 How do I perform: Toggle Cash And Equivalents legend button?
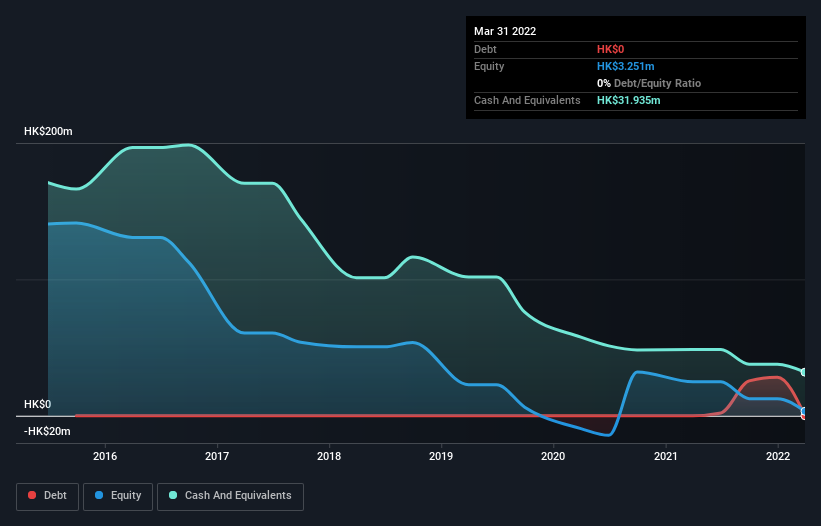click(x=230, y=496)
